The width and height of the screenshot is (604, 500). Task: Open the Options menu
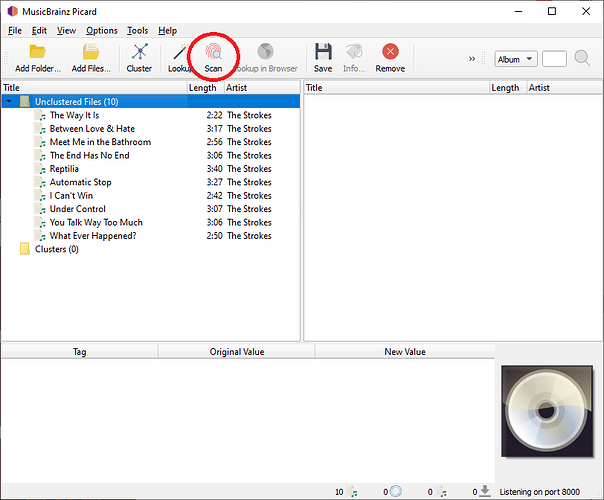click(102, 30)
